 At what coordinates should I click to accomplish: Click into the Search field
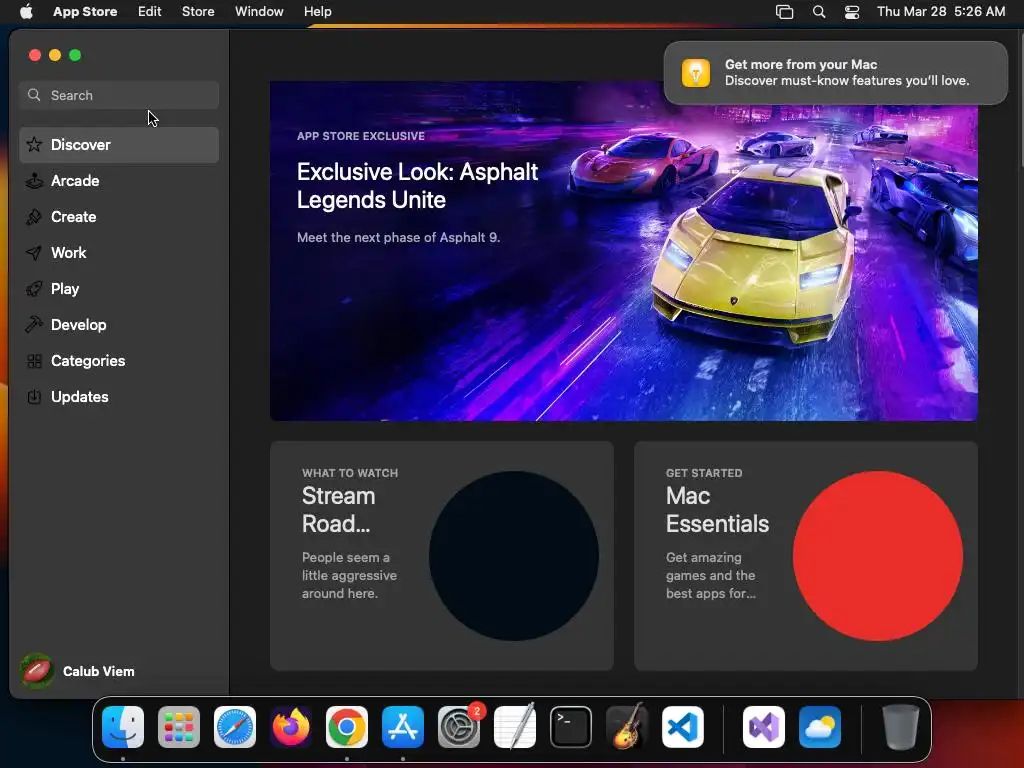119,95
